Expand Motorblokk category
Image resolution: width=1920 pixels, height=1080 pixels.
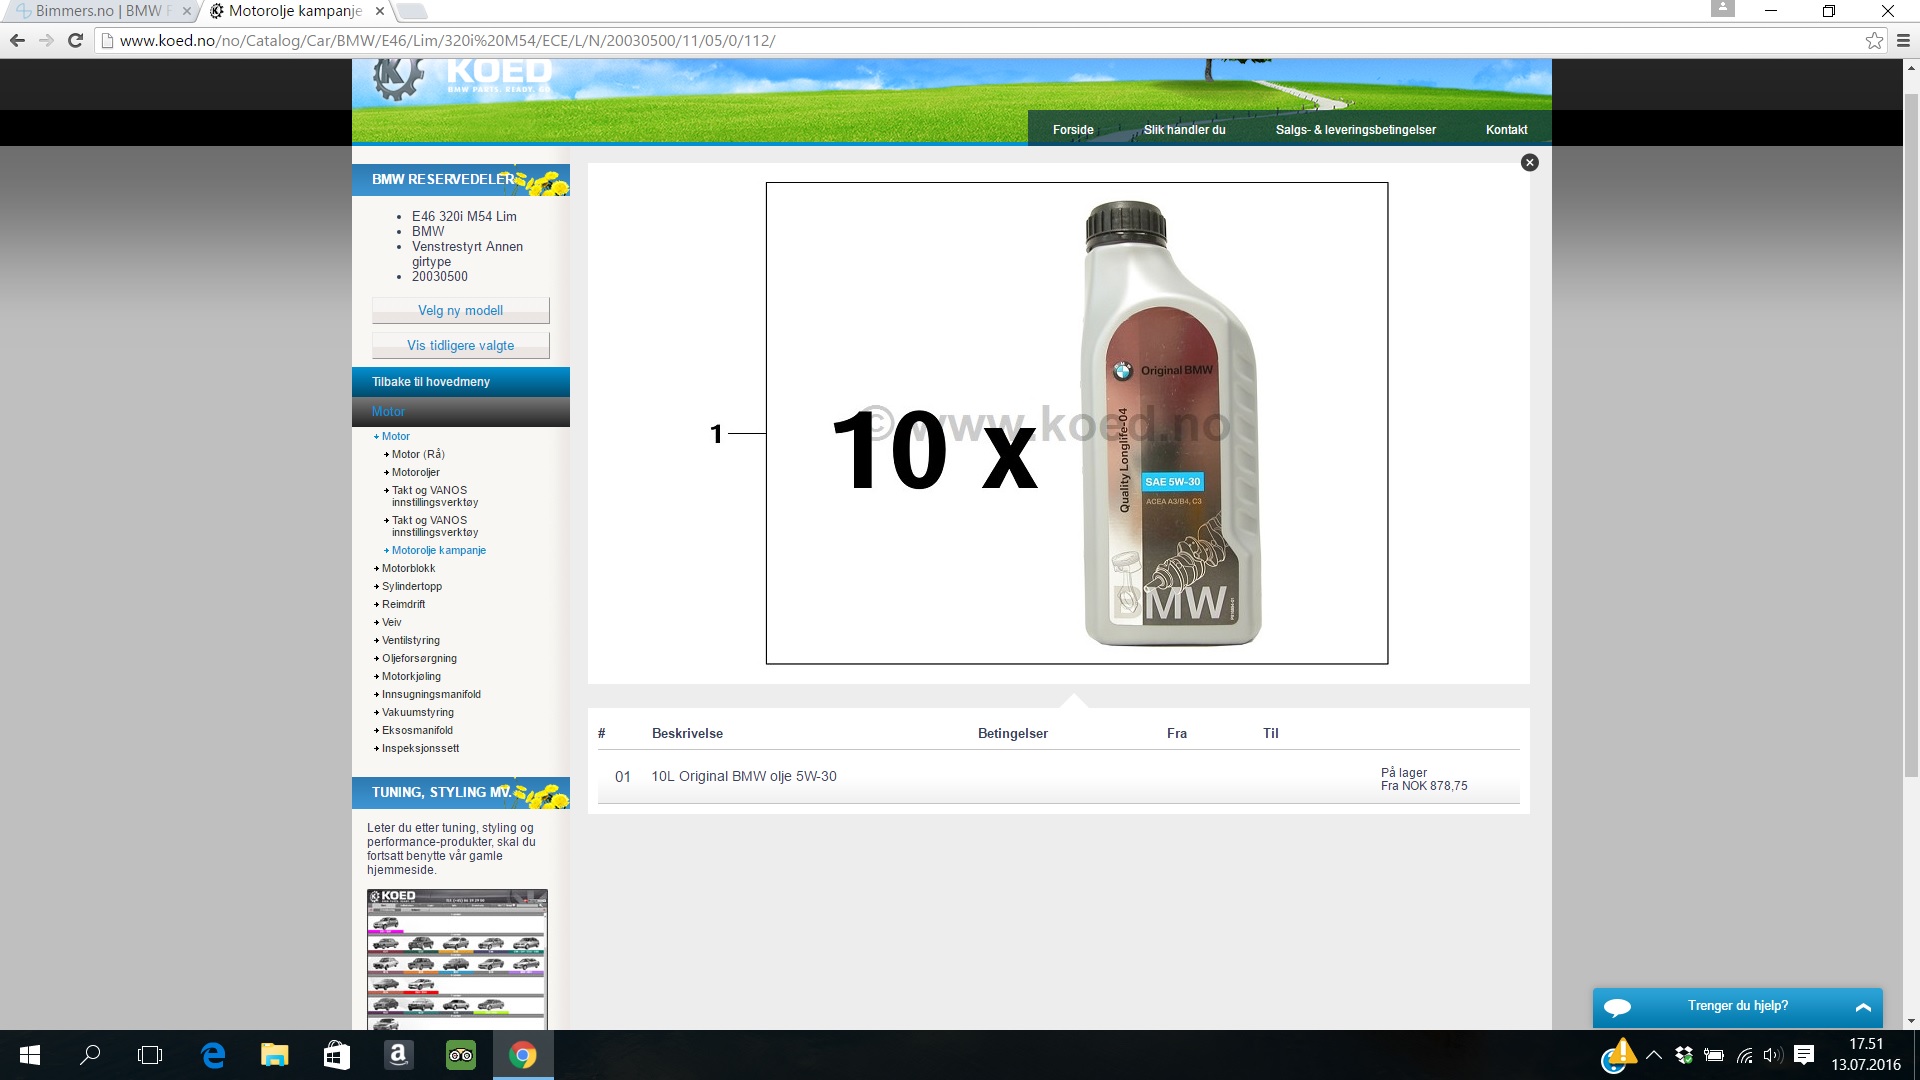[x=408, y=568]
